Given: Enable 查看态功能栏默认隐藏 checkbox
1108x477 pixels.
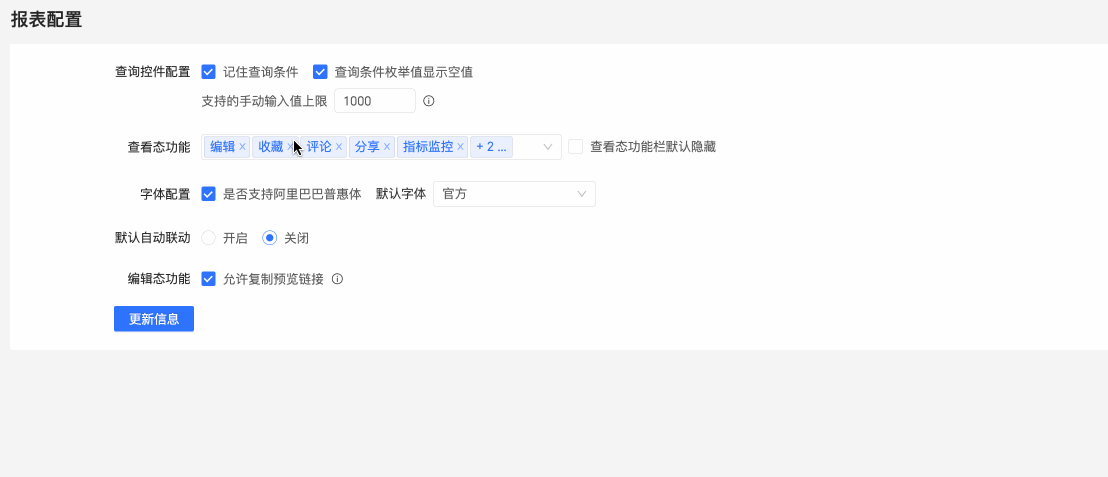Looking at the screenshot, I should click(x=576, y=147).
